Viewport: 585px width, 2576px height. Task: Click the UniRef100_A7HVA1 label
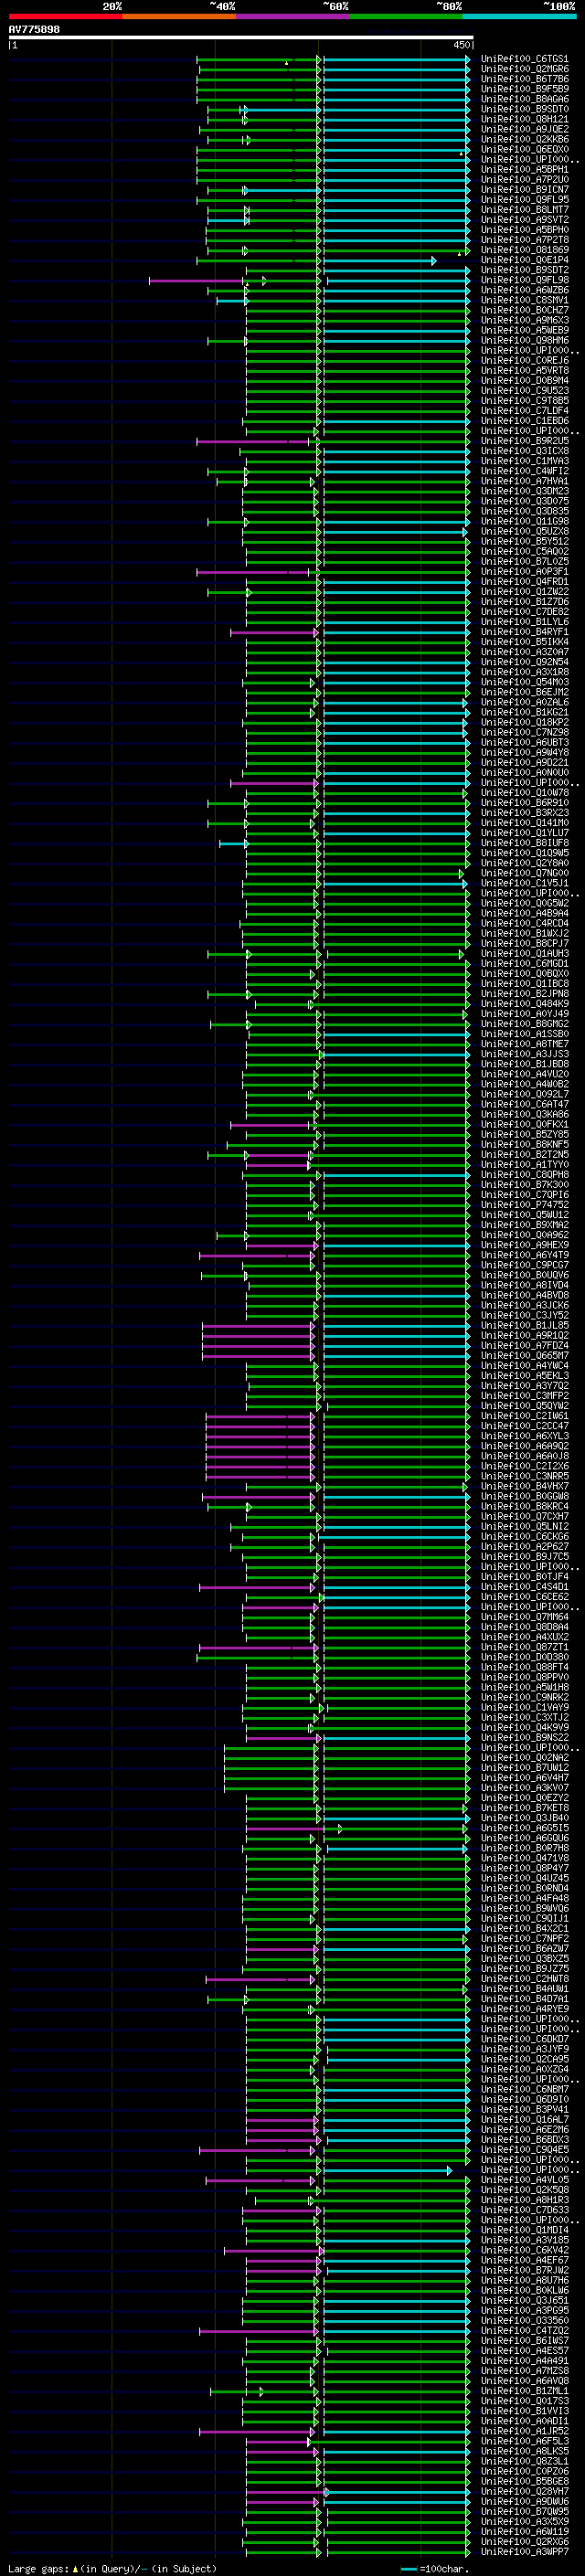pyautogui.click(x=524, y=481)
